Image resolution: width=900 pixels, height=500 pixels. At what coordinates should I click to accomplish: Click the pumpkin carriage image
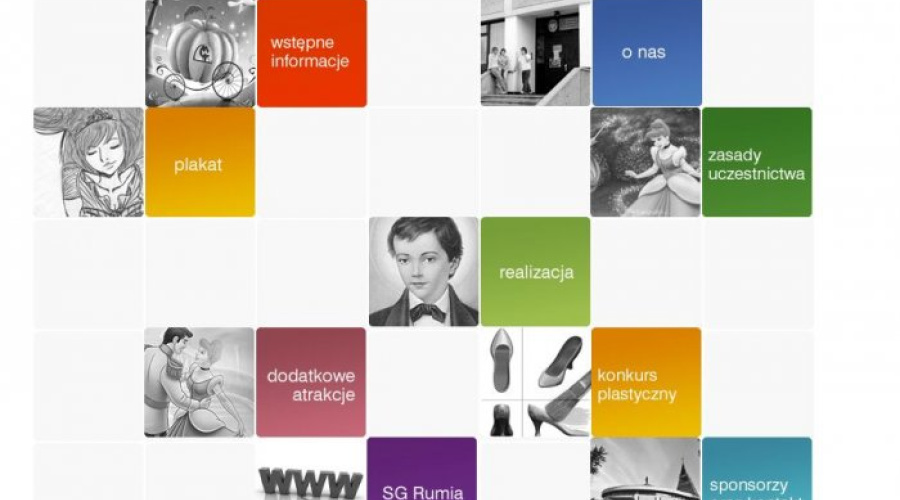pos(200,53)
